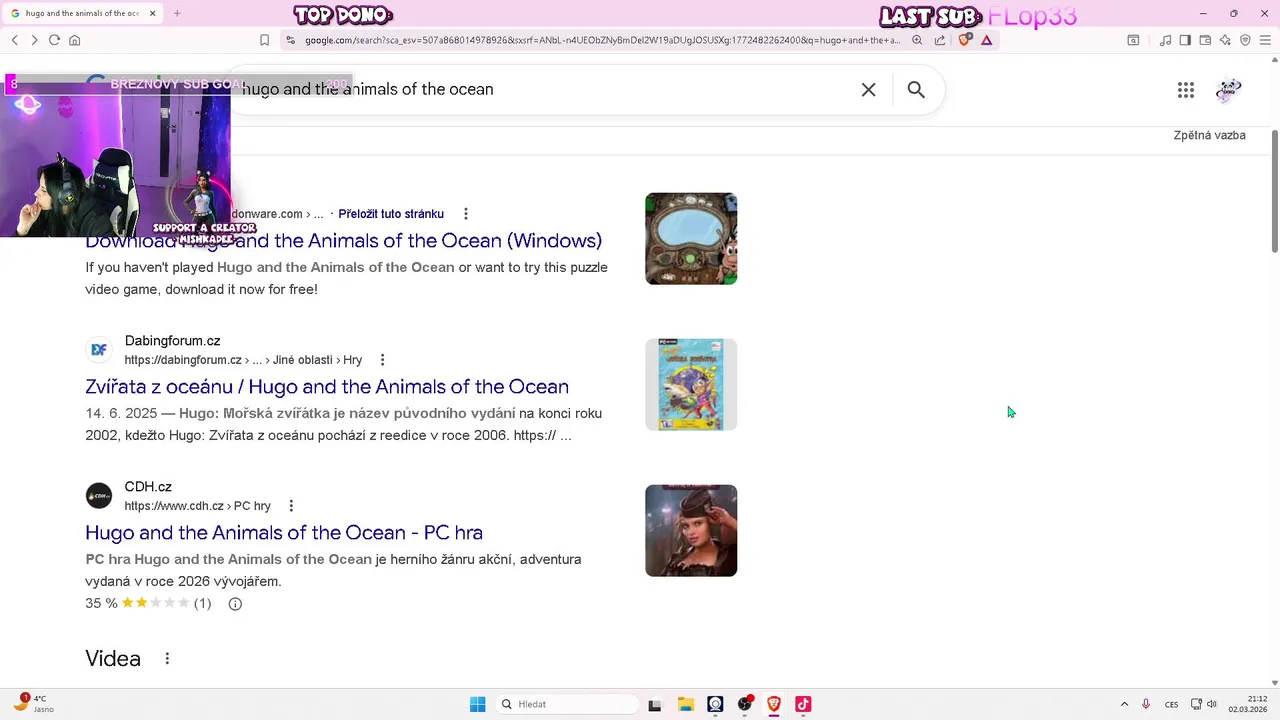Open the Brave VPN shield icon
Viewport: 1280px width, 720px height.
(1245, 40)
